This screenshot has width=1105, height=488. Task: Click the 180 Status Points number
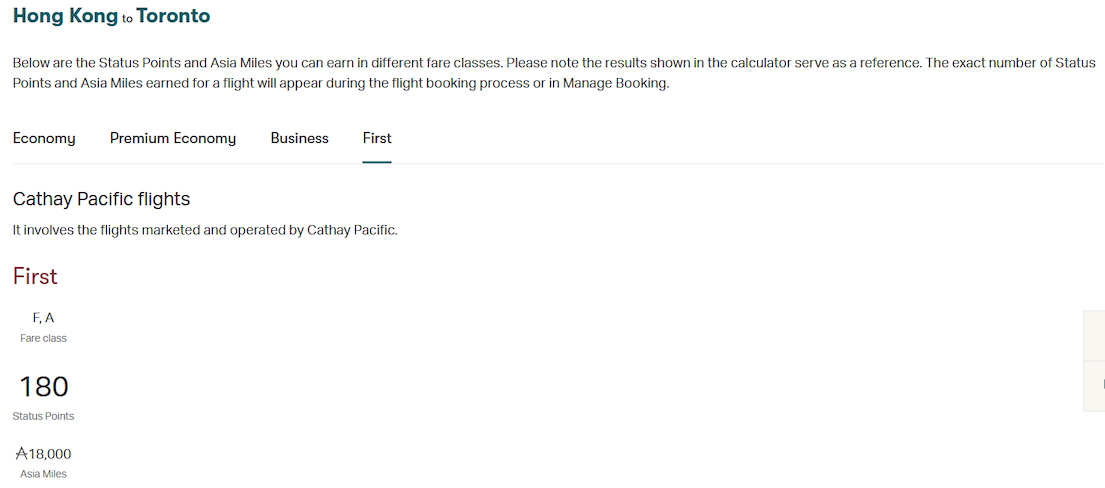click(x=44, y=386)
